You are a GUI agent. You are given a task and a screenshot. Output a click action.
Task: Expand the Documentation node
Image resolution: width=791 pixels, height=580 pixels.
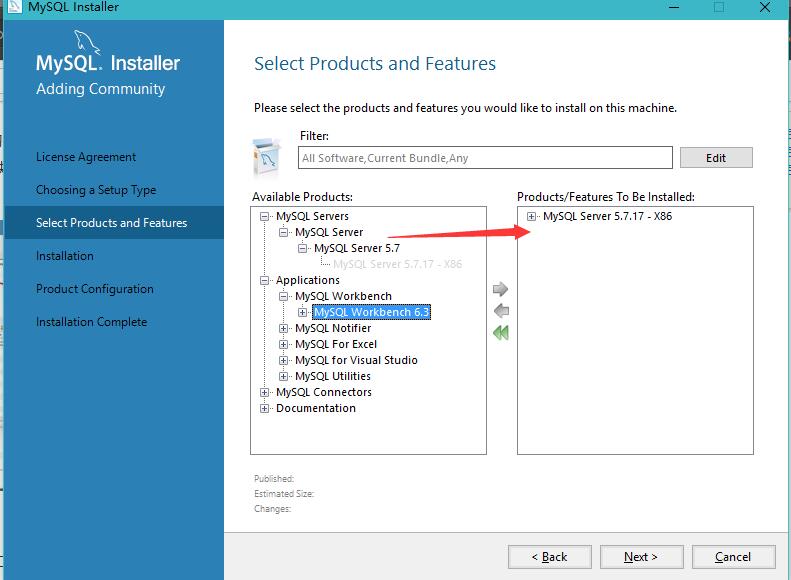coord(265,408)
